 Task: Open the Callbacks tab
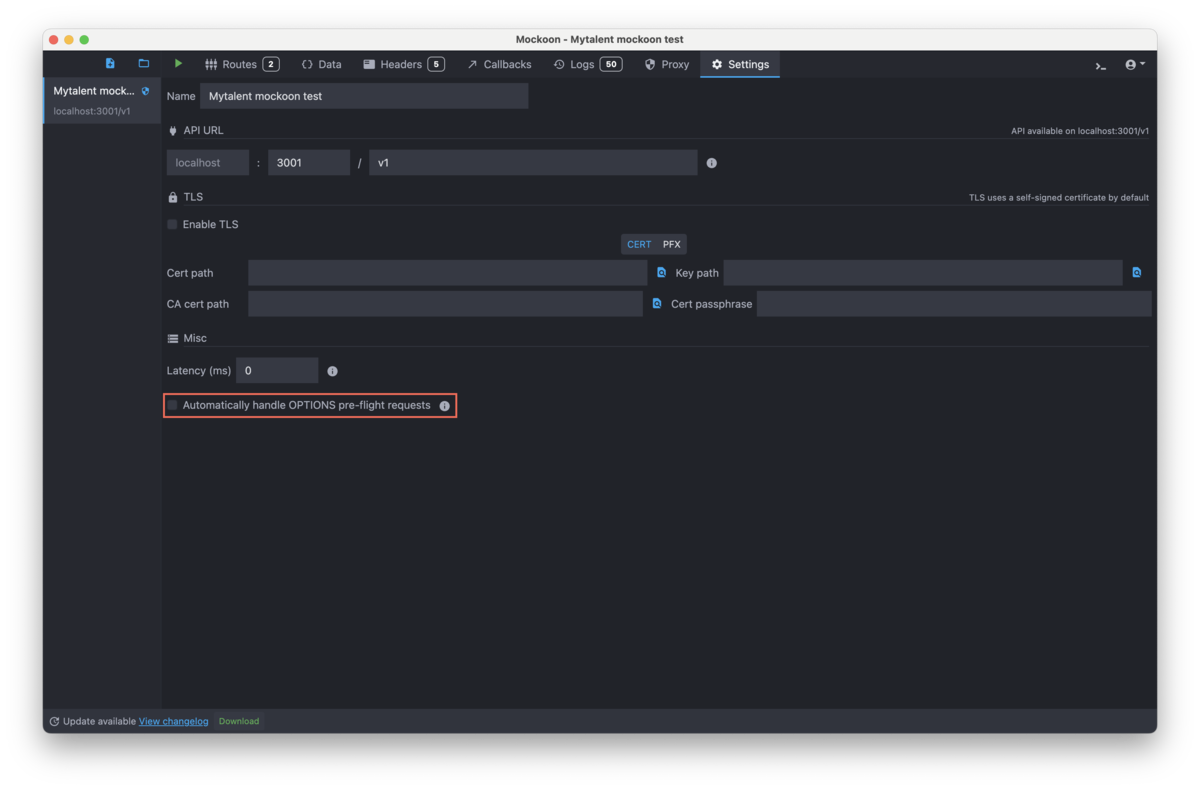[499, 64]
